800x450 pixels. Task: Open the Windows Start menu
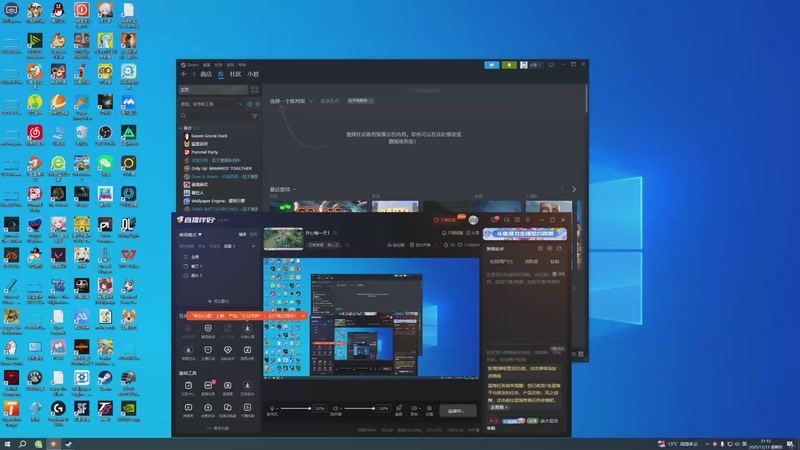7,444
